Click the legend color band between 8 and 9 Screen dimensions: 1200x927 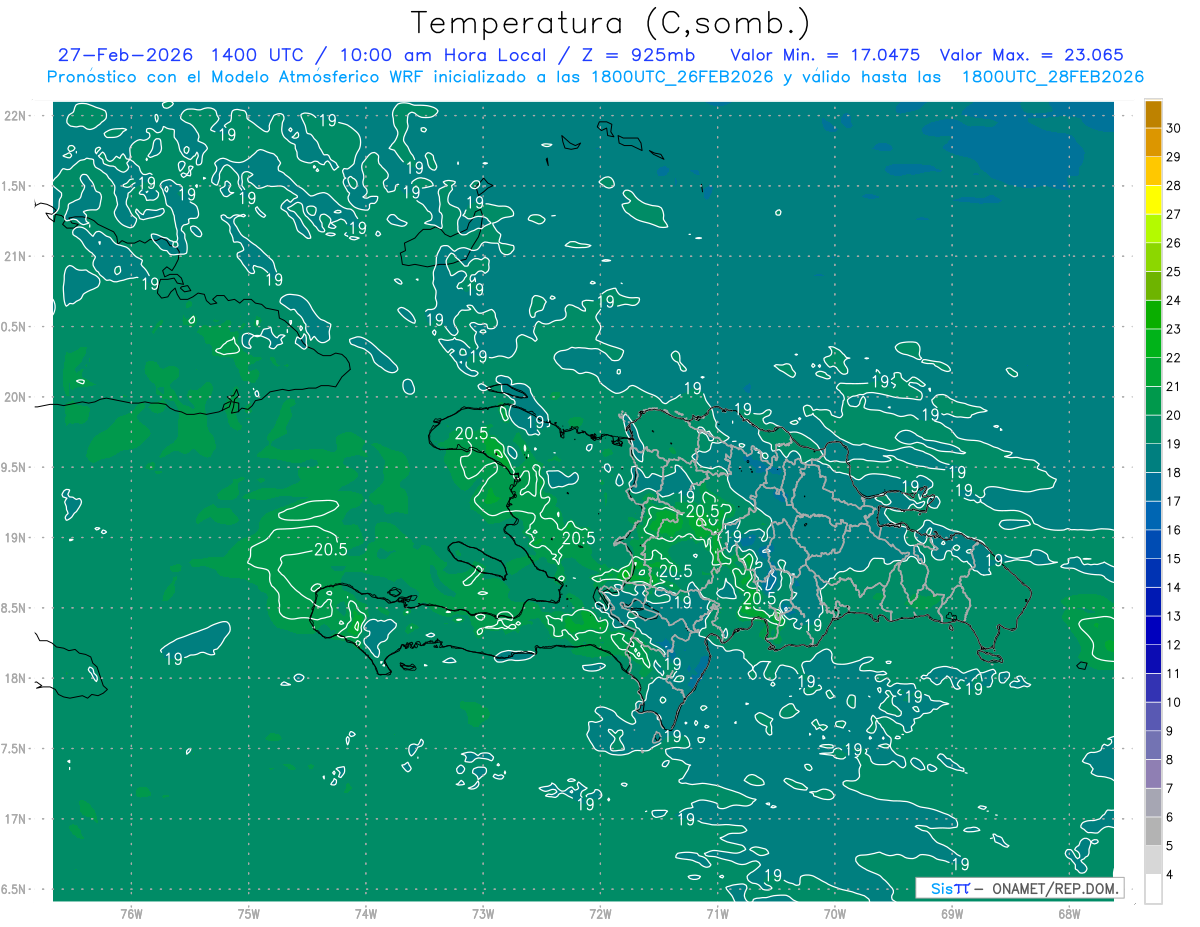pos(1153,746)
